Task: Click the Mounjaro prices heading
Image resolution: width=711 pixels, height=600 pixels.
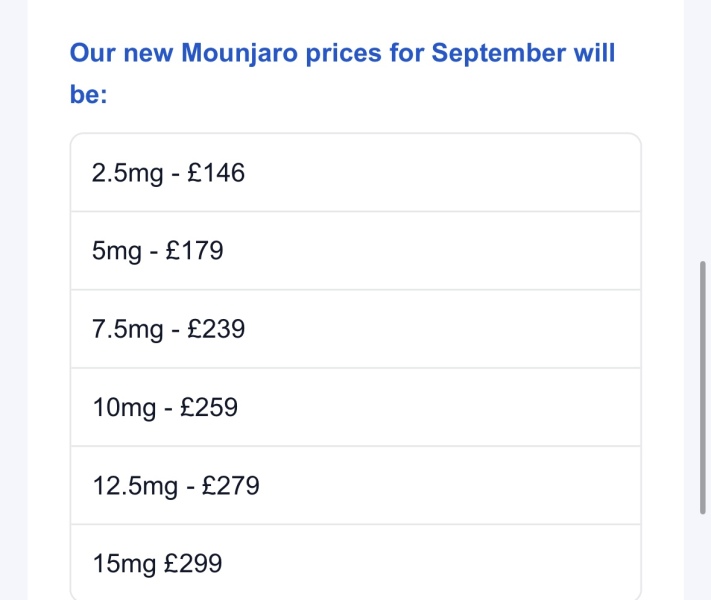Action: click(342, 53)
